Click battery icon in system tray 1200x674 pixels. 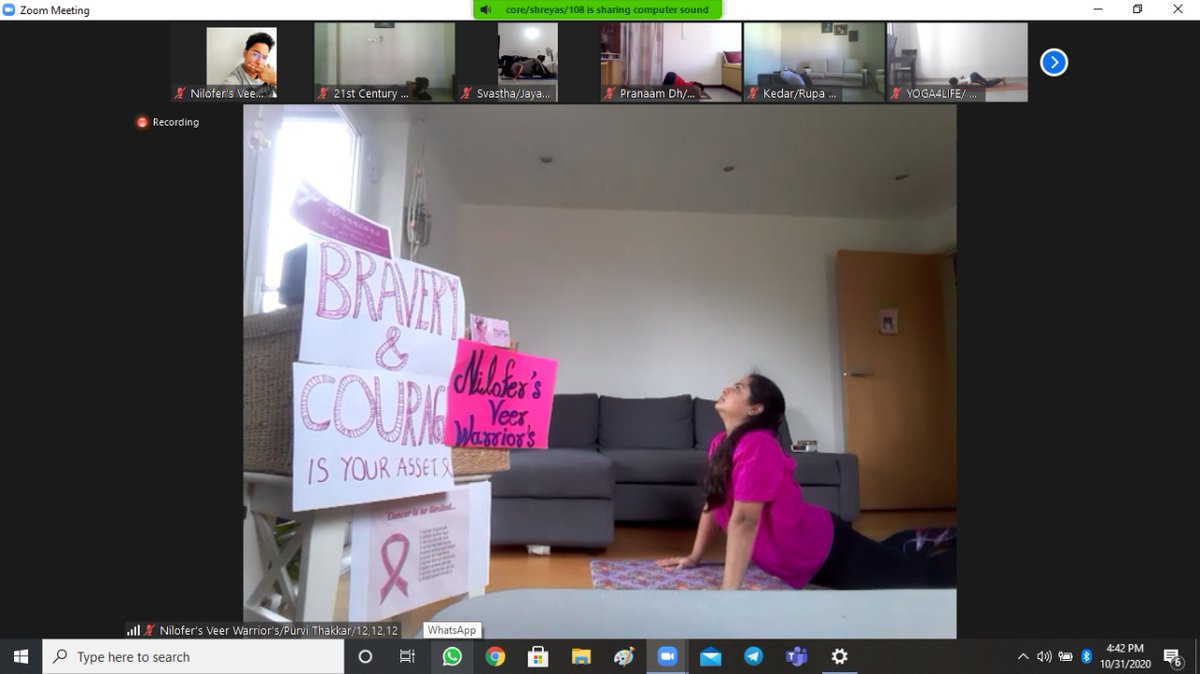pyautogui.click(x=1066, y=657)
